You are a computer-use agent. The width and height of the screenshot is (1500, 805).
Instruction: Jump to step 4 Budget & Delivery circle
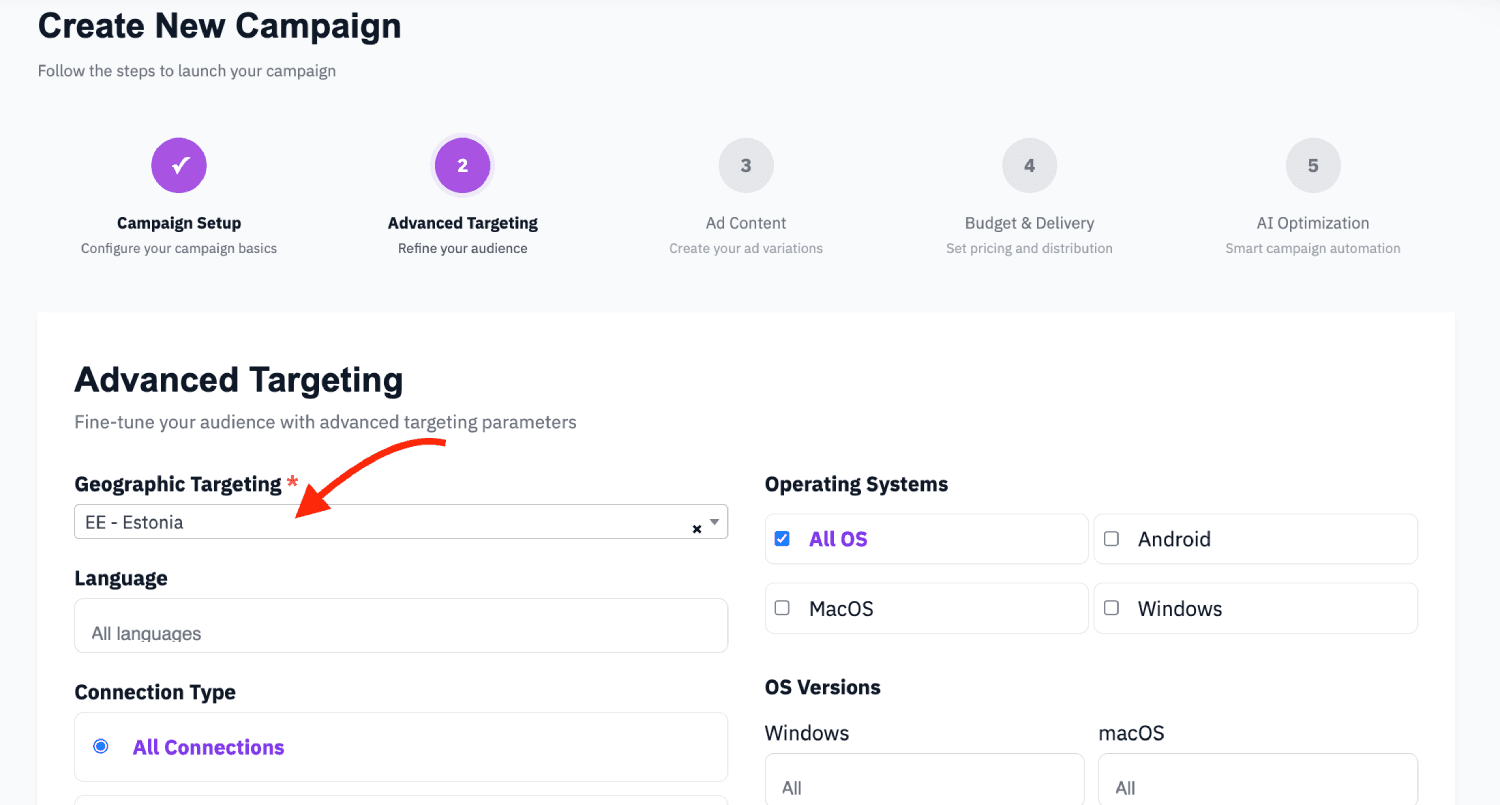pyautogui.click(x=1029, y=166)
